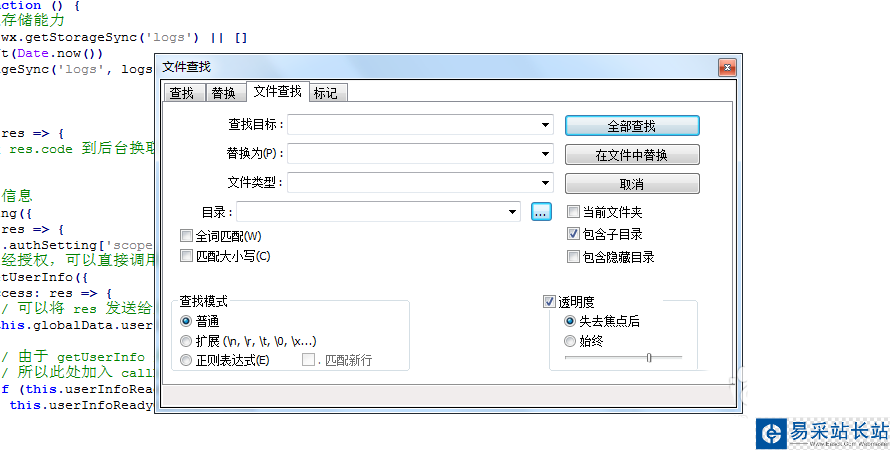Disable the 透明度 transparency checkbox
The height and width of the screenshot is (450, 890).
pos(549,301)
